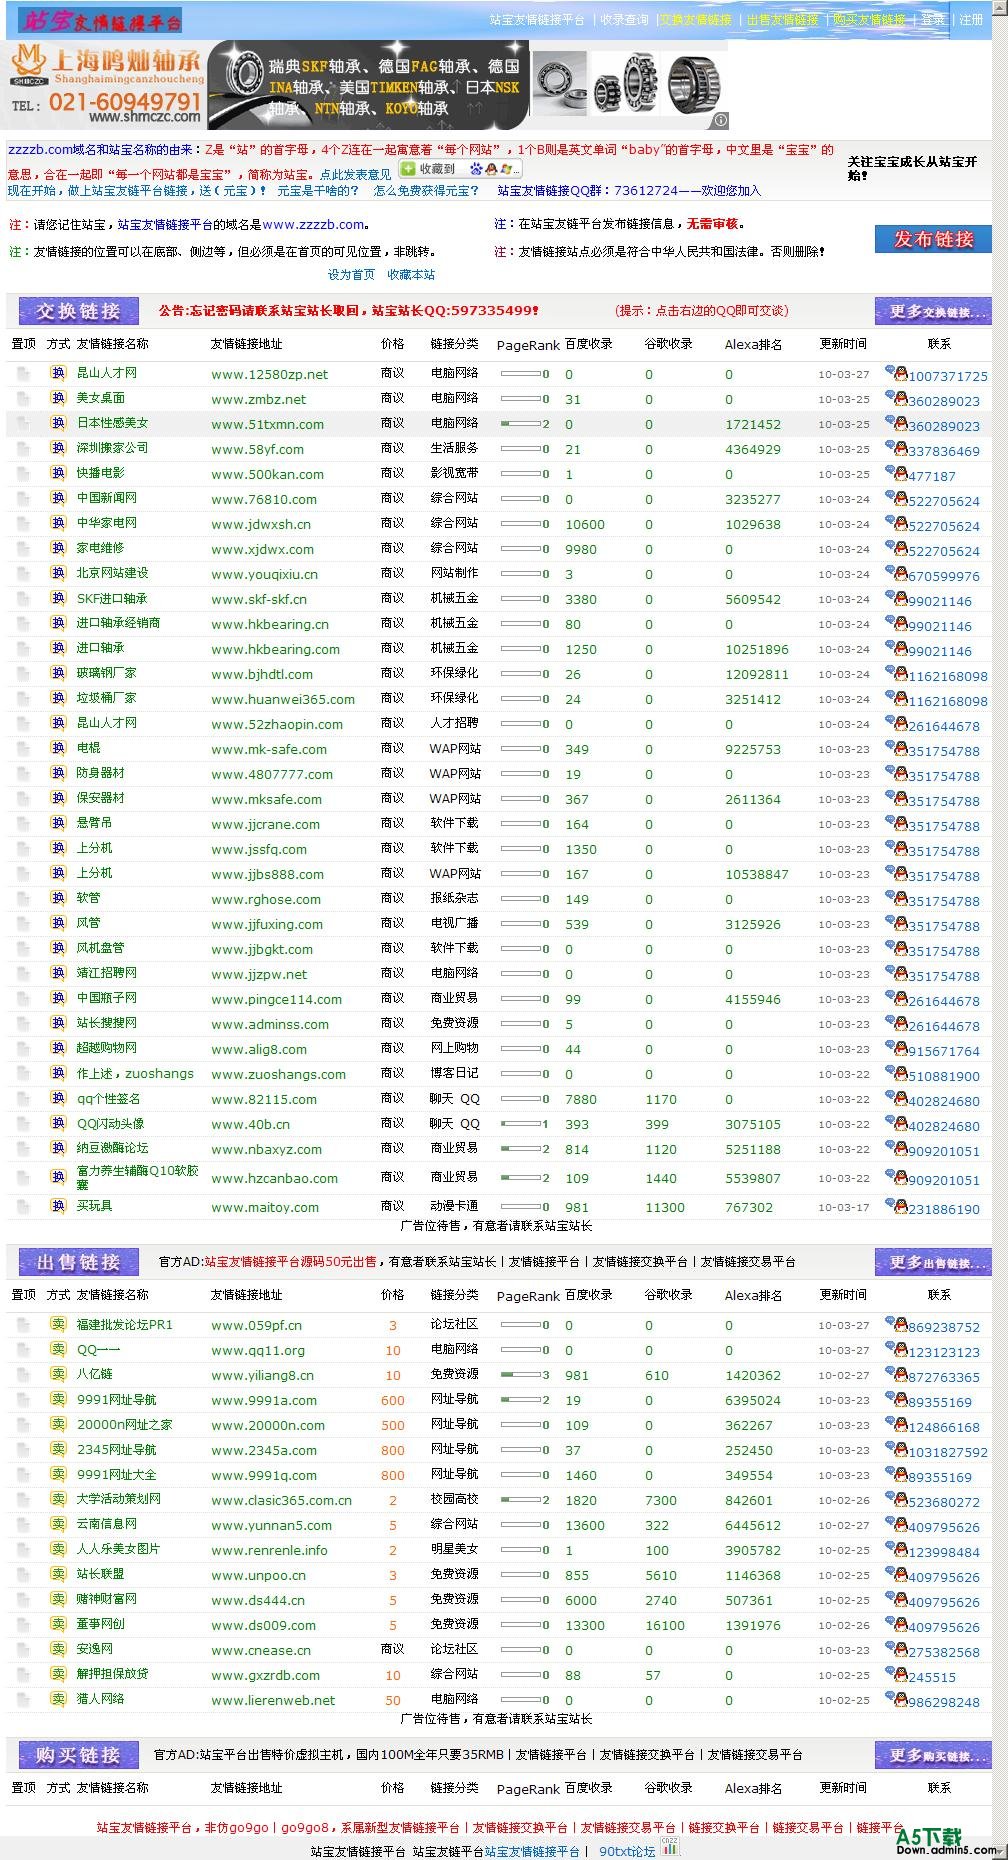Click the QQ number 275382568
Screen dimensions: 1008x1860
pyautogui.click(x=943, y=1652)
